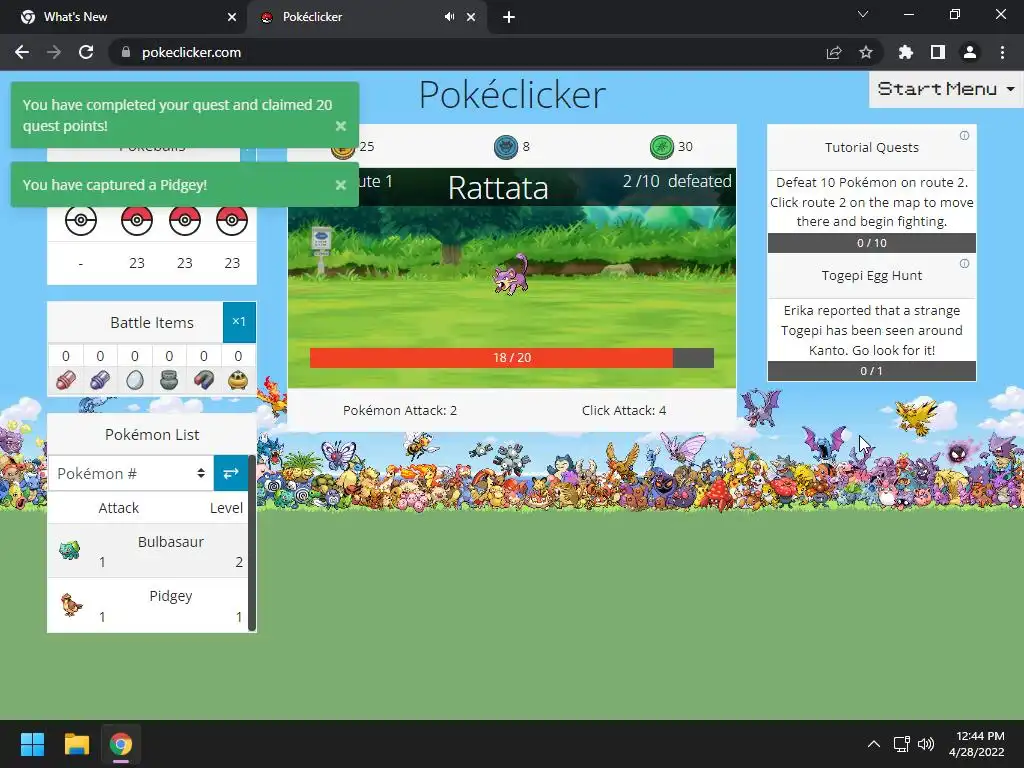
Task: Select the Item Magnet battle item
Action: click(204, 379)
